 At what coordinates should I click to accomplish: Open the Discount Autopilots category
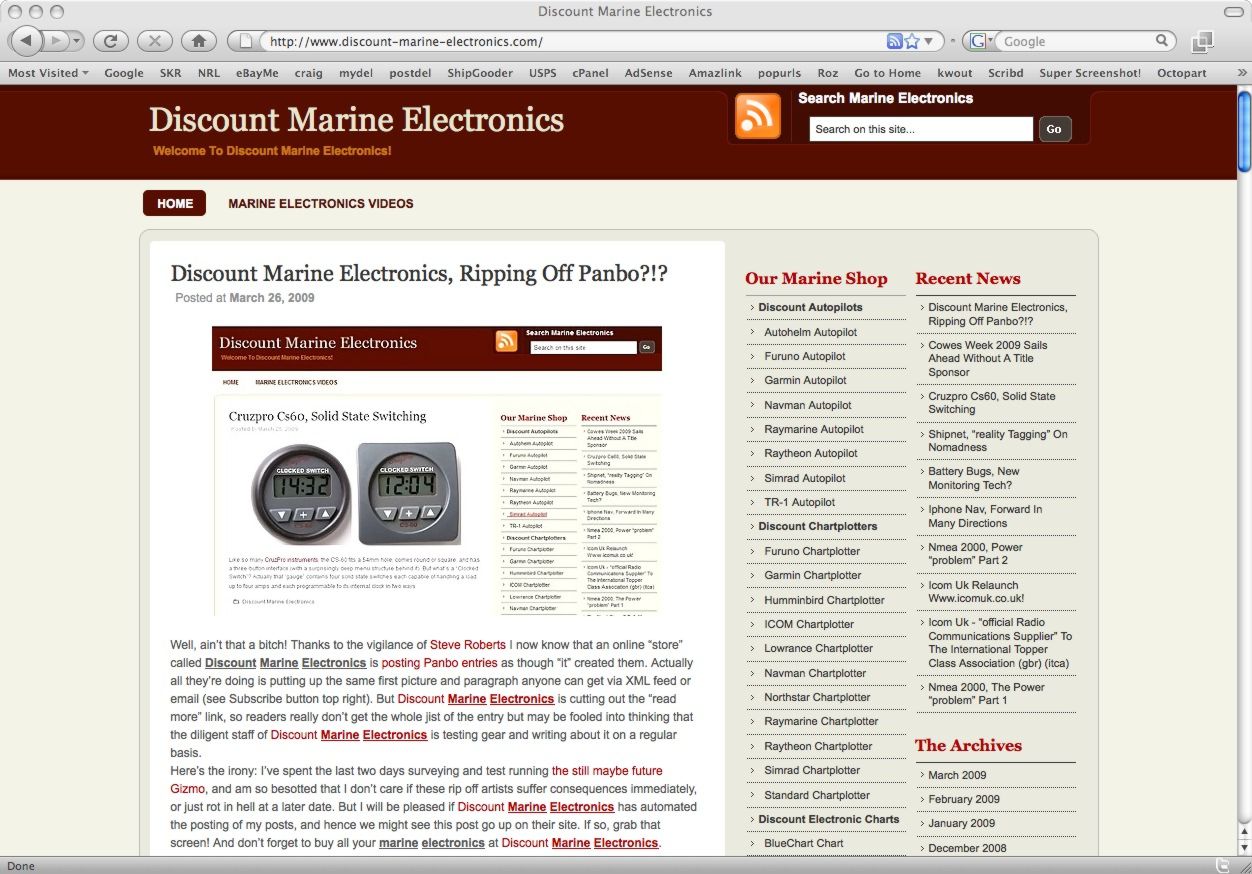click(810, 307)
